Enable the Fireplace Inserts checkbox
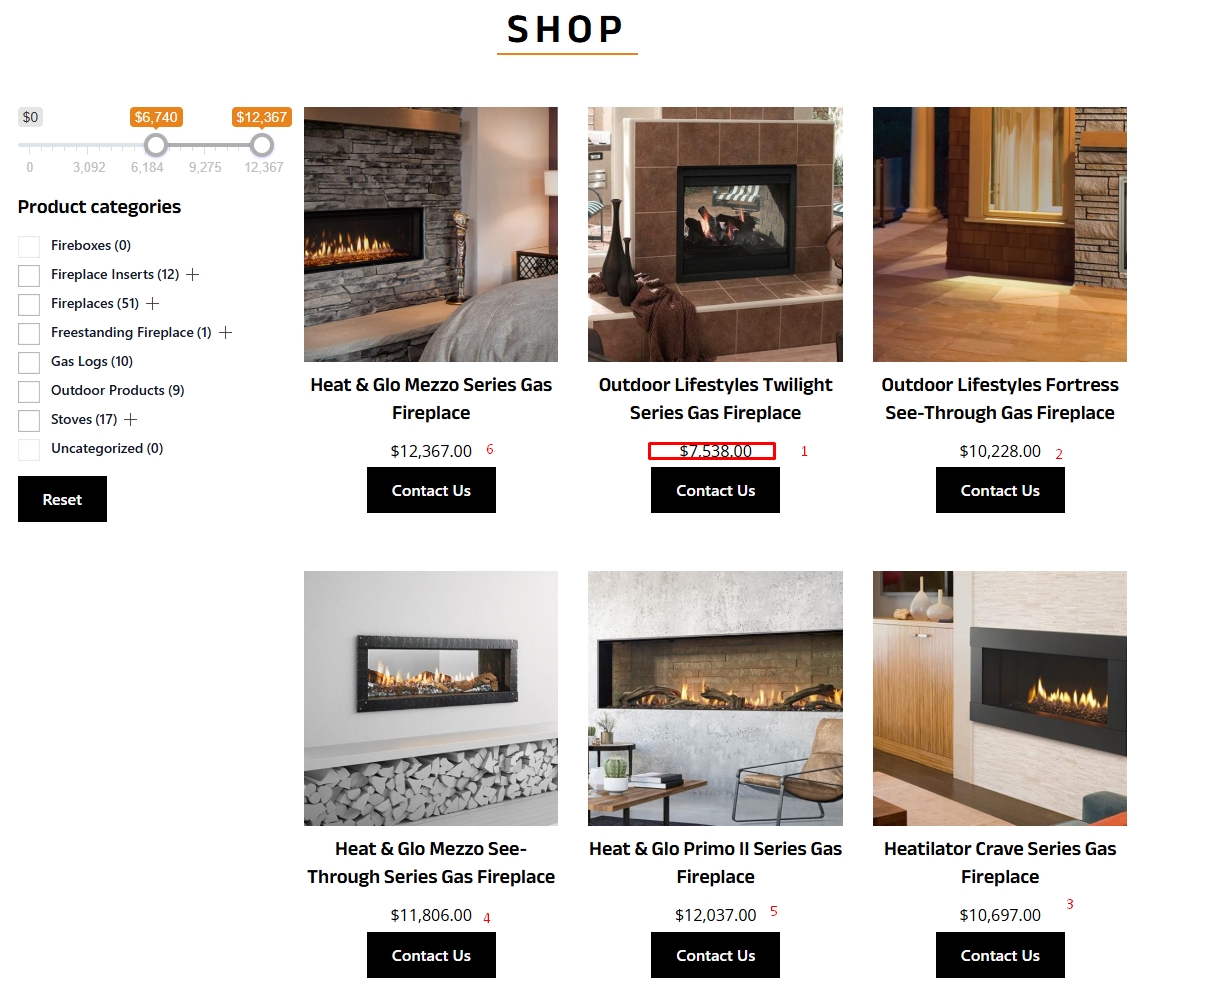1217x985 pixels. pos(29,275)
